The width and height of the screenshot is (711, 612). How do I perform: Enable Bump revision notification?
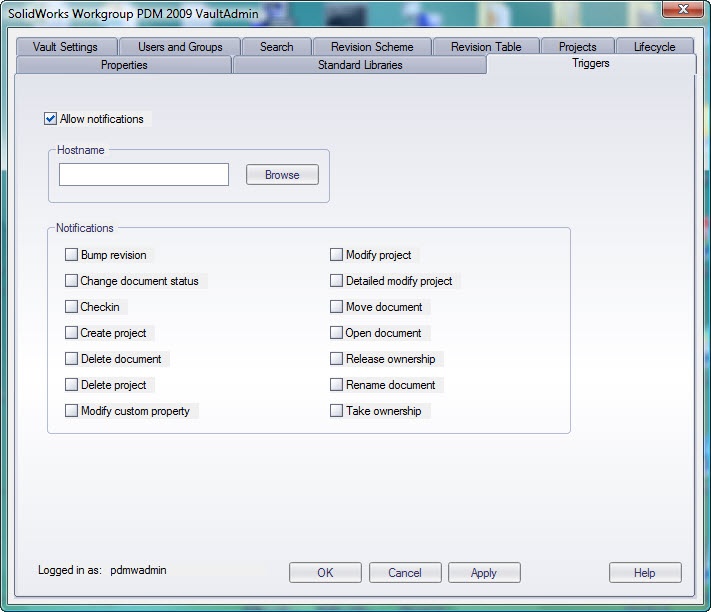71,255
